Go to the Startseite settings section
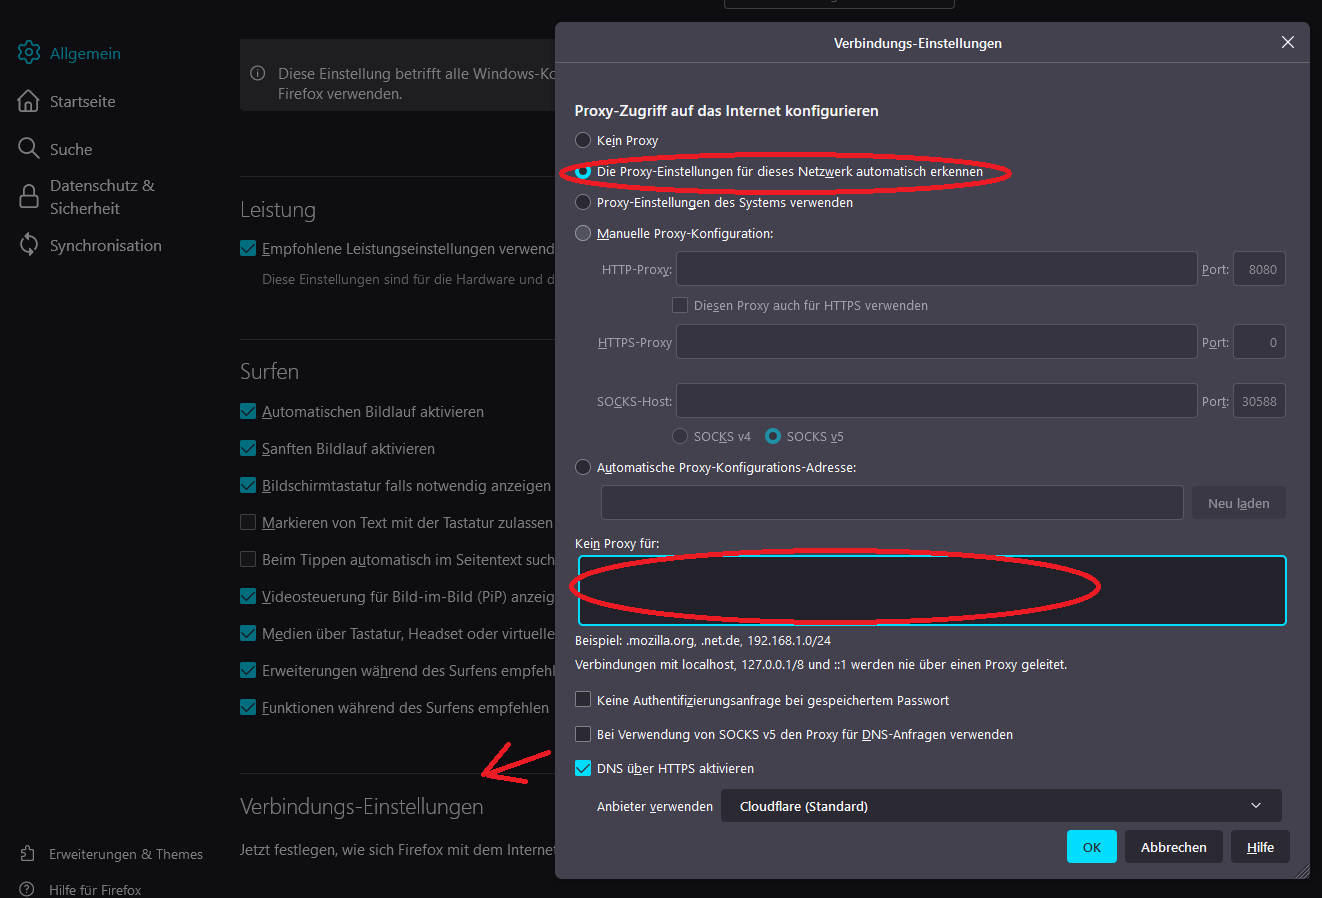This screenshot has height=898, width=1322. (82, 101)
